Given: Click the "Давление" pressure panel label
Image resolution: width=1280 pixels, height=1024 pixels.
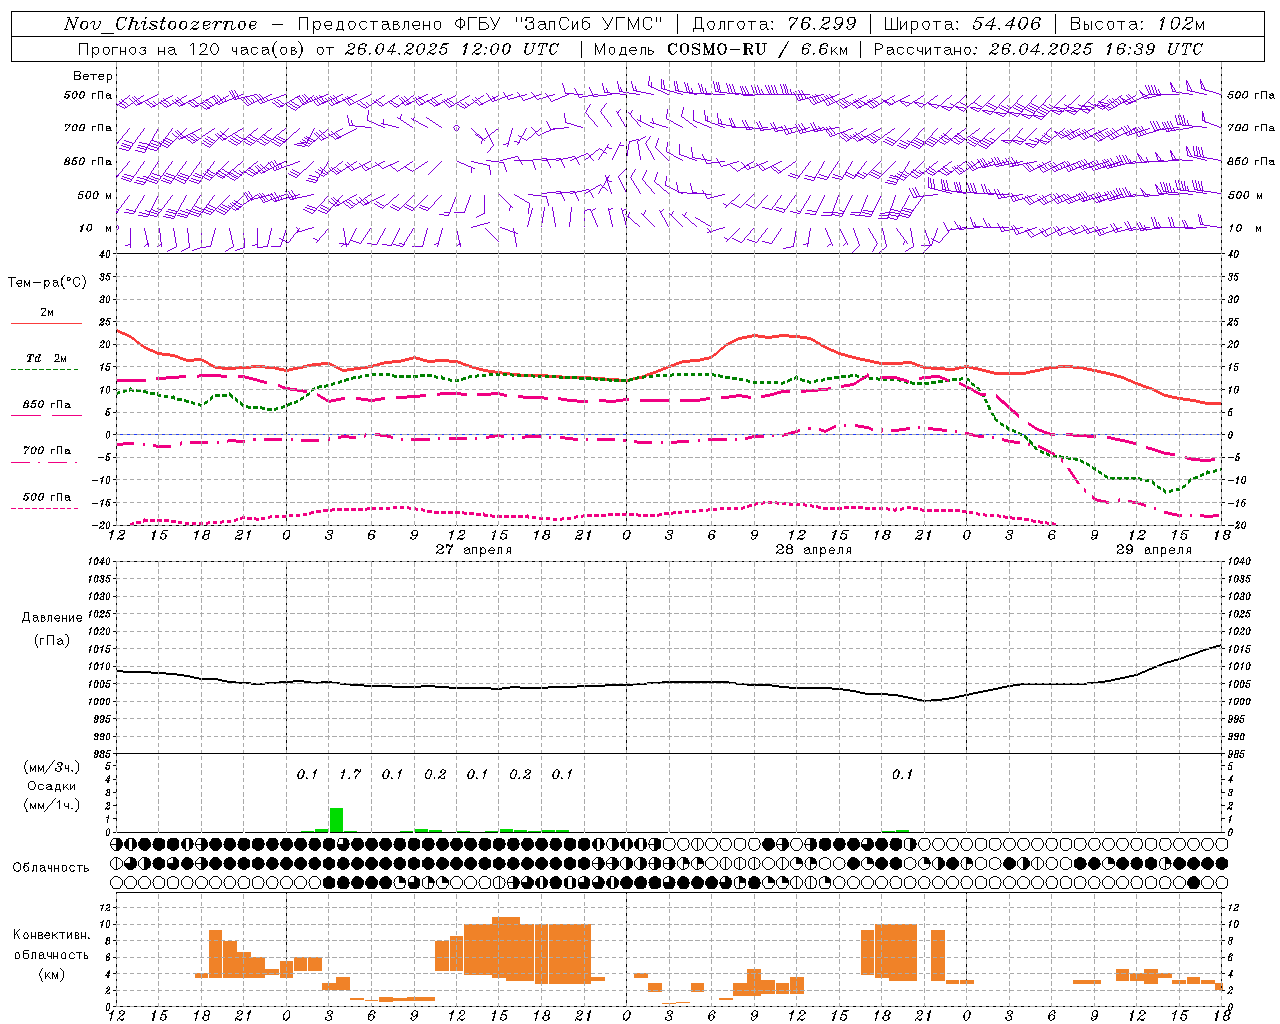Looking at the screenshot, I should [x=52, y=618].
